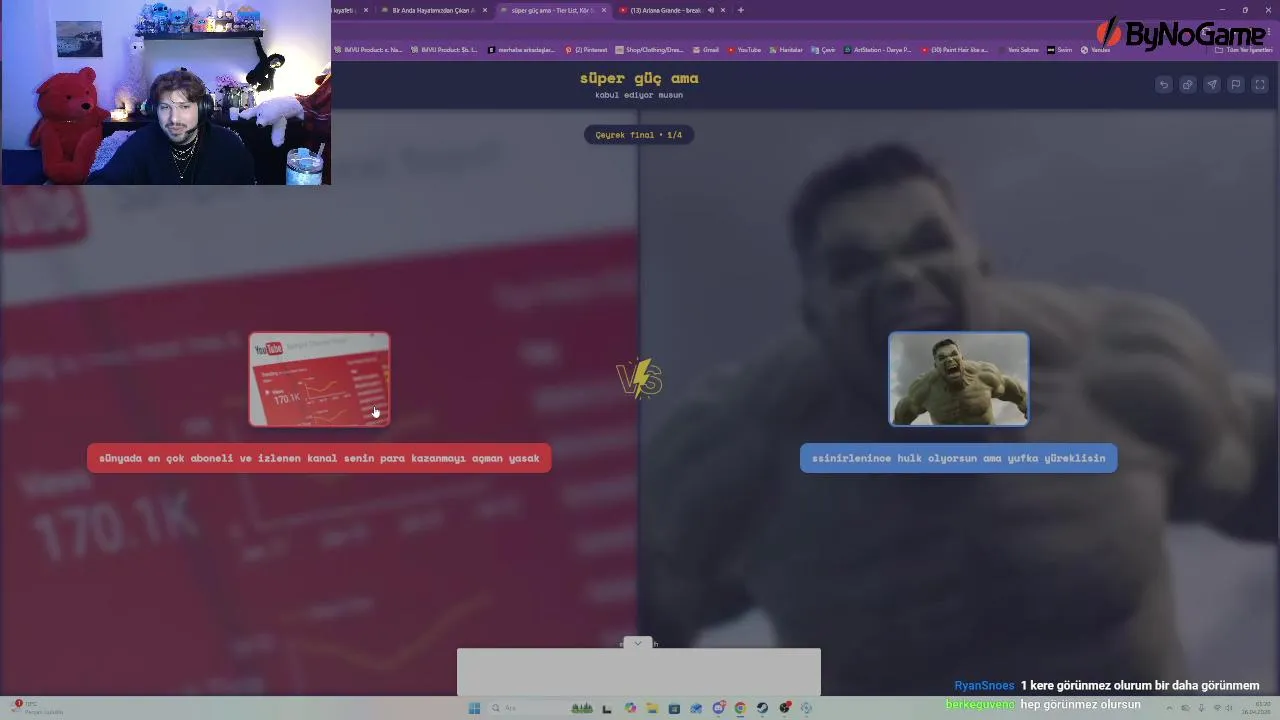Open the forest-trees widget icon on the taskbar
This screenshot has height=720, width=1280.
point(582,708)
